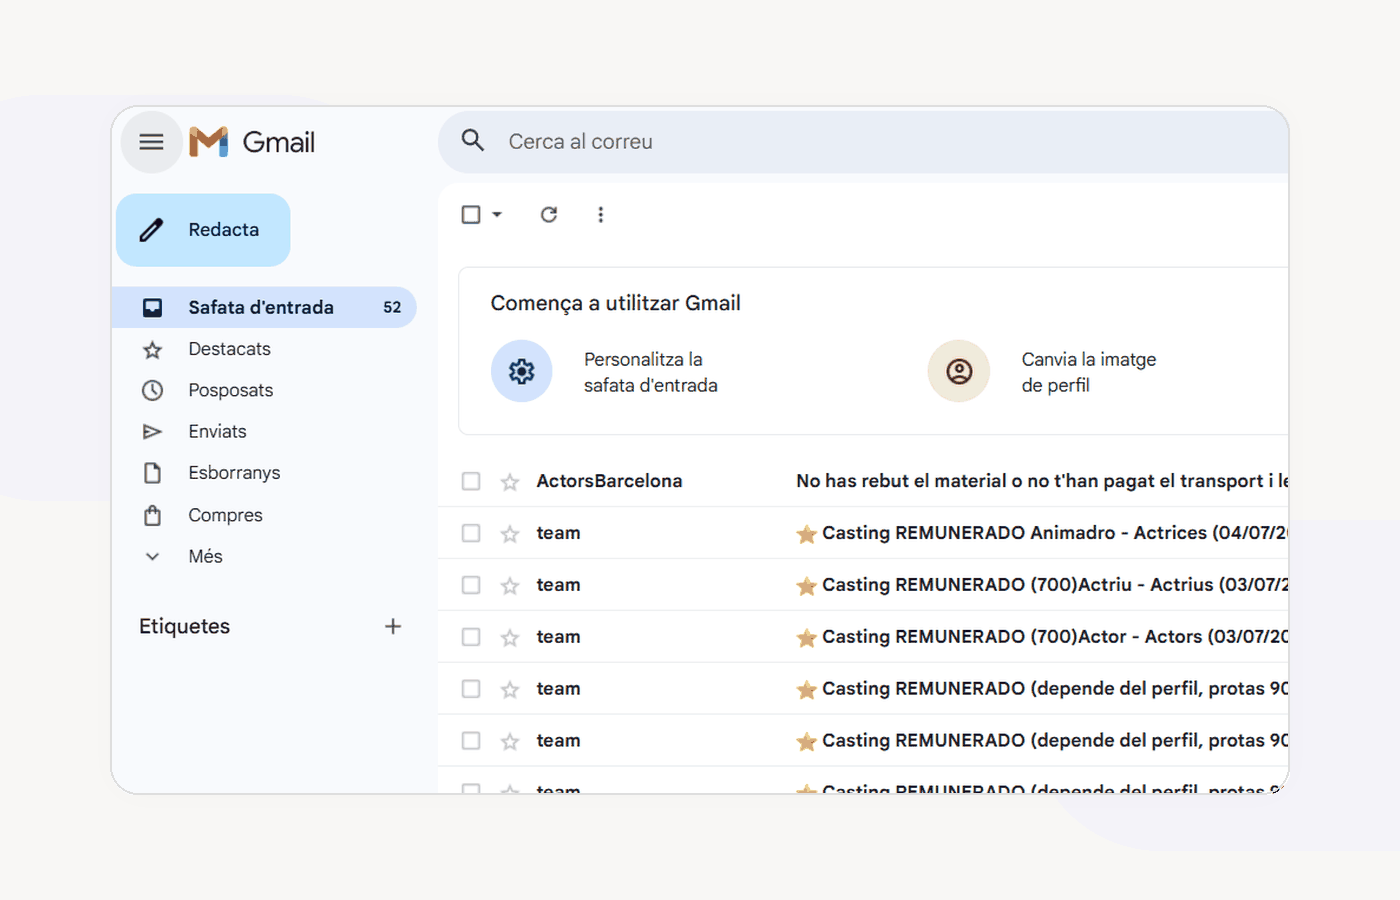Open the Posposats folder
The width and height of the screenshot is (1400, 900).
click(x=230, y=390)
